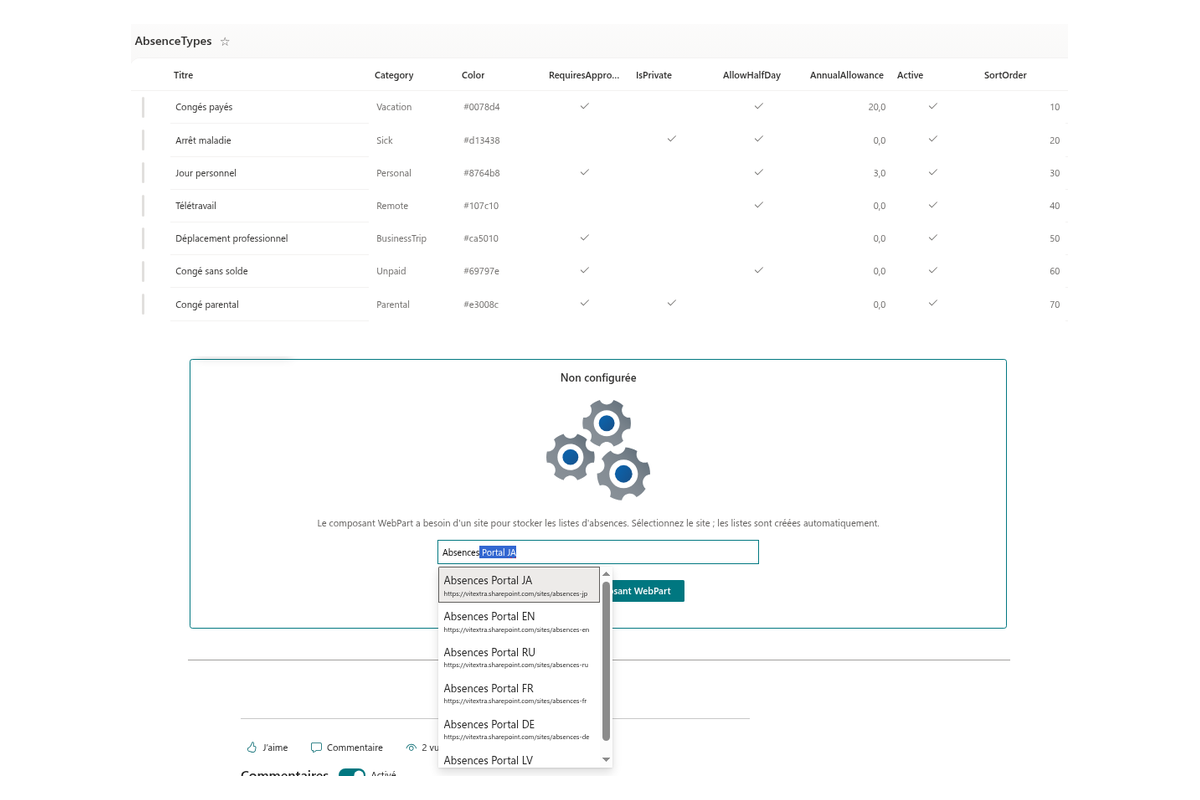Select the Absences Portal FR option
The width and height of the screenshot is (1200, 800).
click(x=519, y=693)
